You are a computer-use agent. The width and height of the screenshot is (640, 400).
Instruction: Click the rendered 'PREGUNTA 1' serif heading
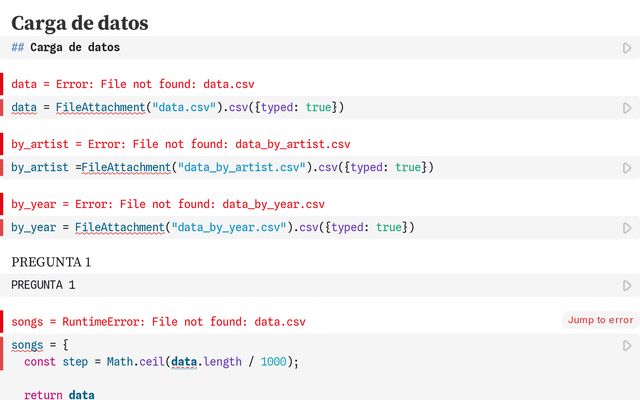51,262
